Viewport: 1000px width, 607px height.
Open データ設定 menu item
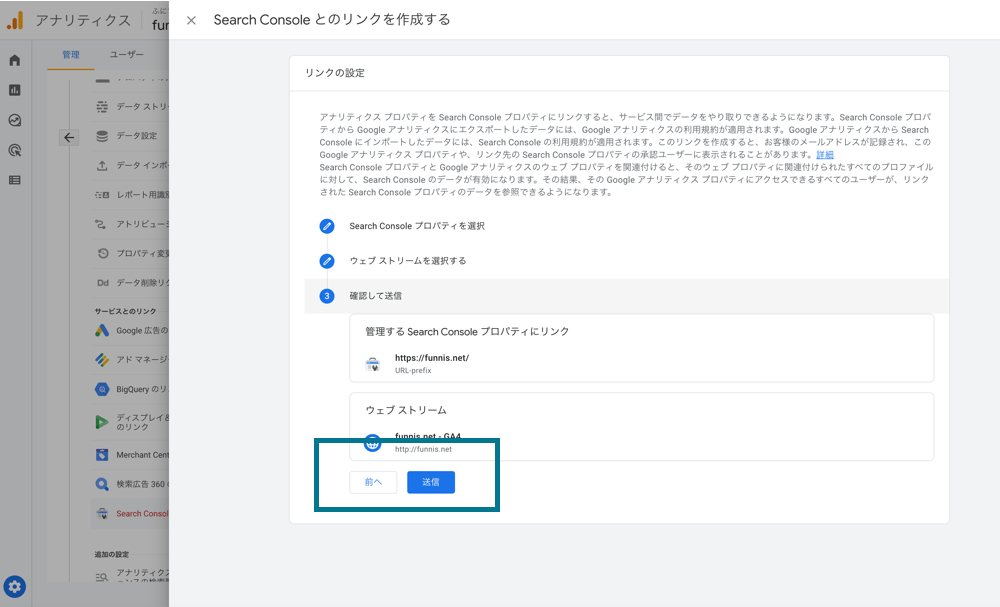pos(132,136)
